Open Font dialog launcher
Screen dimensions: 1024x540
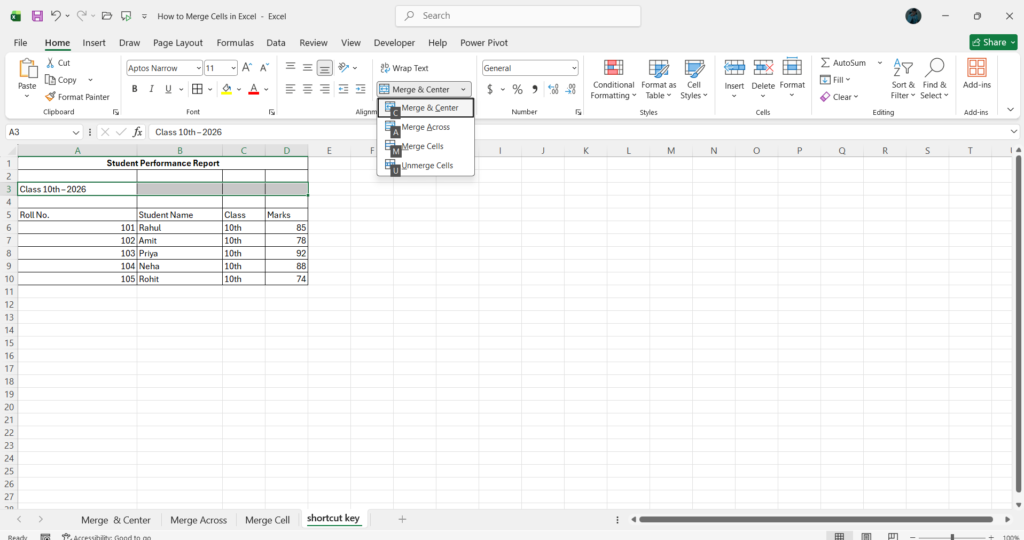coord(272,112)
